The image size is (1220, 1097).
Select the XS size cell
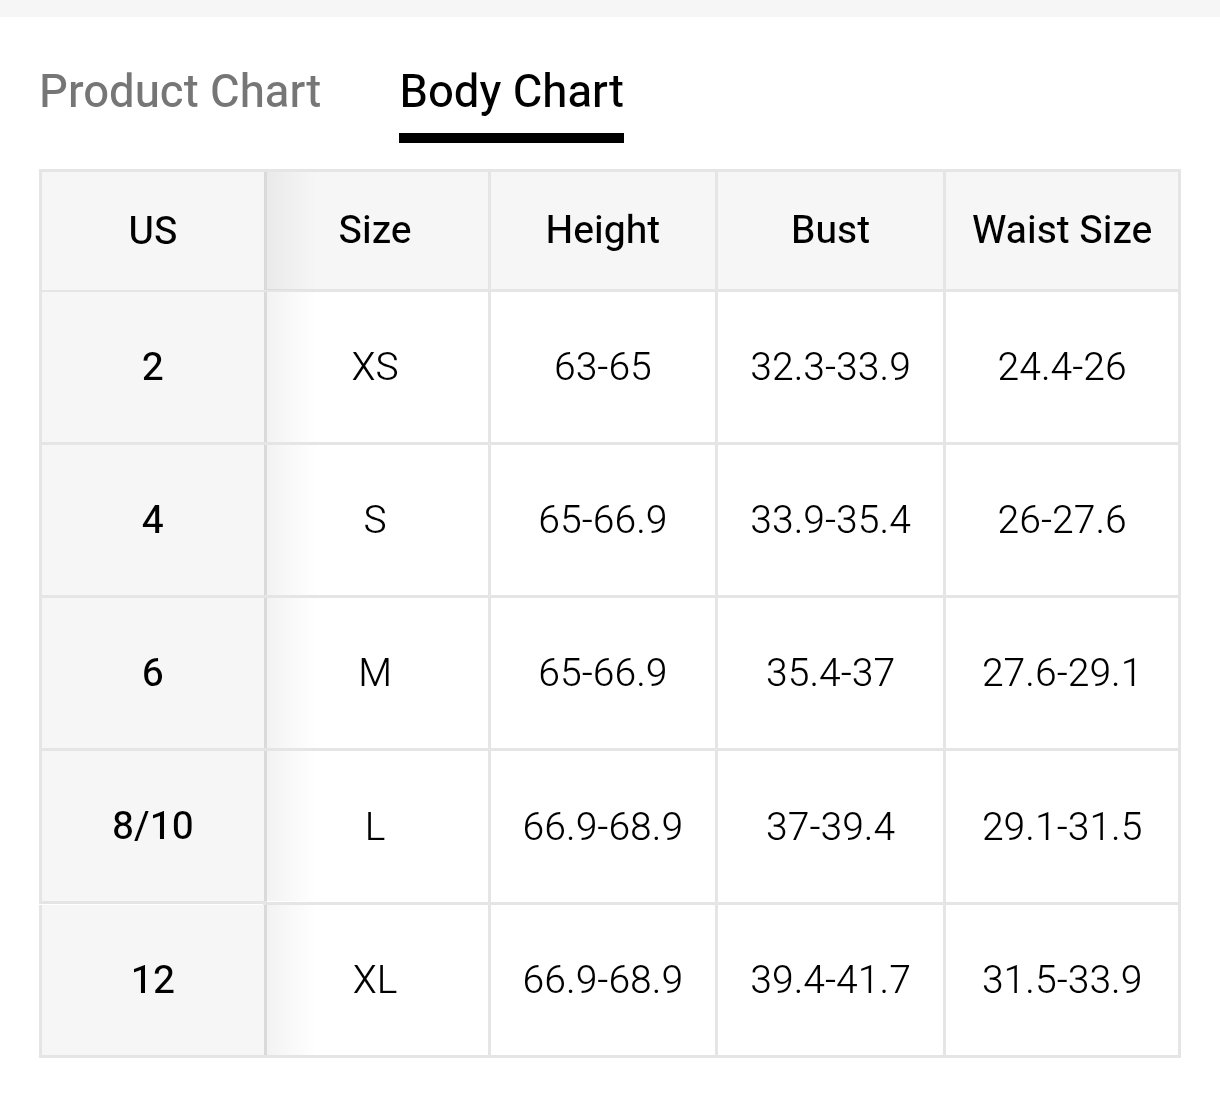(x=376, y=367)
